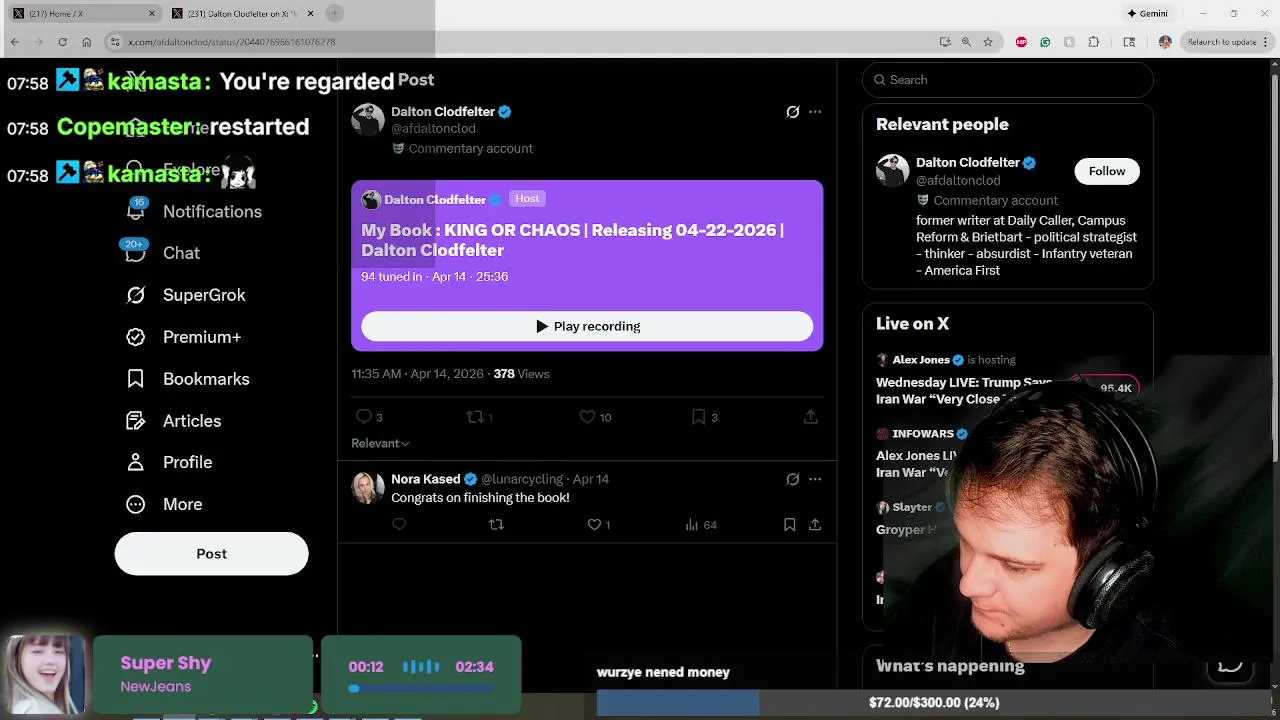The height and width of the screenshot is (720, 1280).
Task: Bookmark the main post with 3 bookmarks
Action: [699, 416]
